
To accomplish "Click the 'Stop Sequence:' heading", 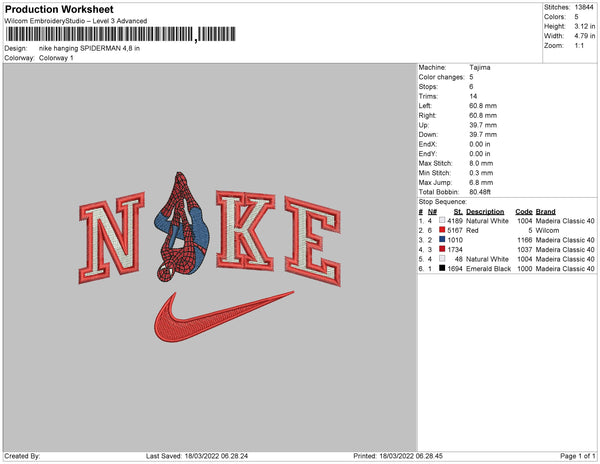I will tap(443, 202).
